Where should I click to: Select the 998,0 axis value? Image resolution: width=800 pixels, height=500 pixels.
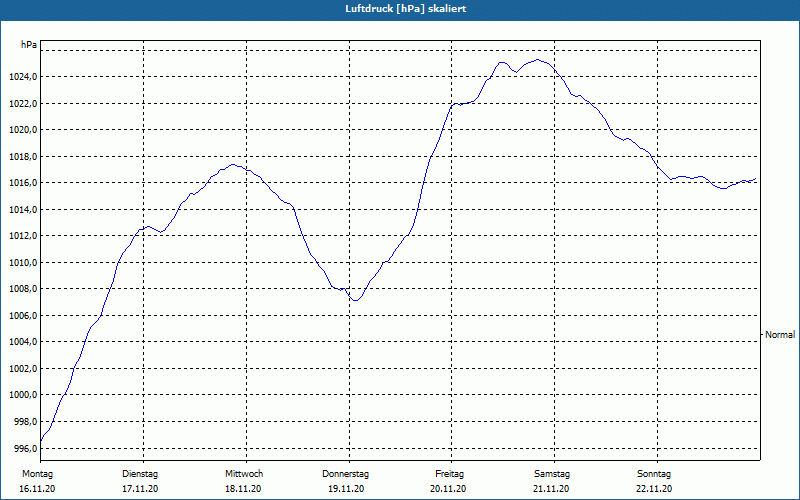(25, 422)
